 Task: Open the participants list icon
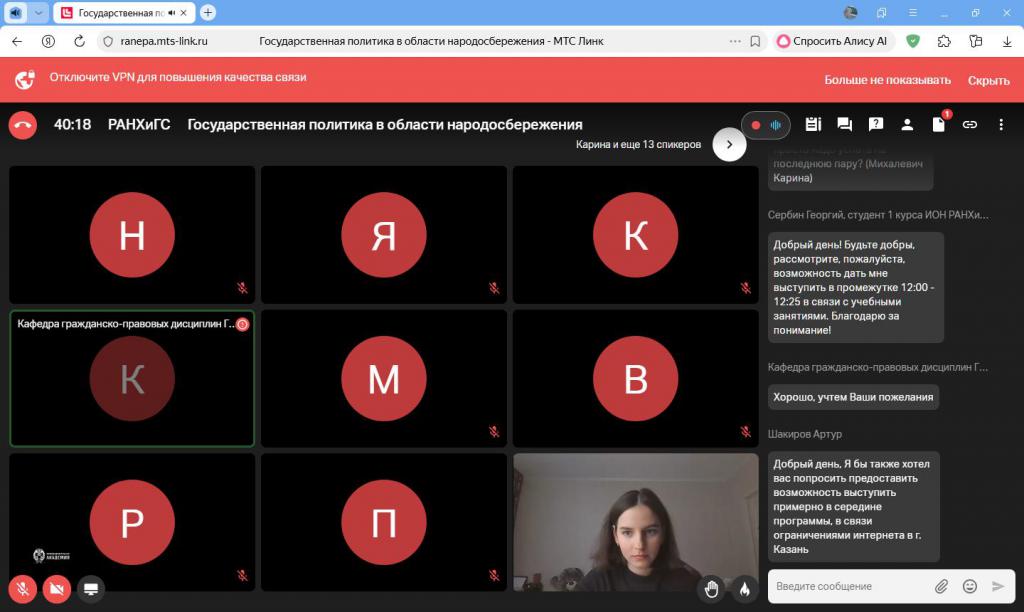(x=907, y=125)
